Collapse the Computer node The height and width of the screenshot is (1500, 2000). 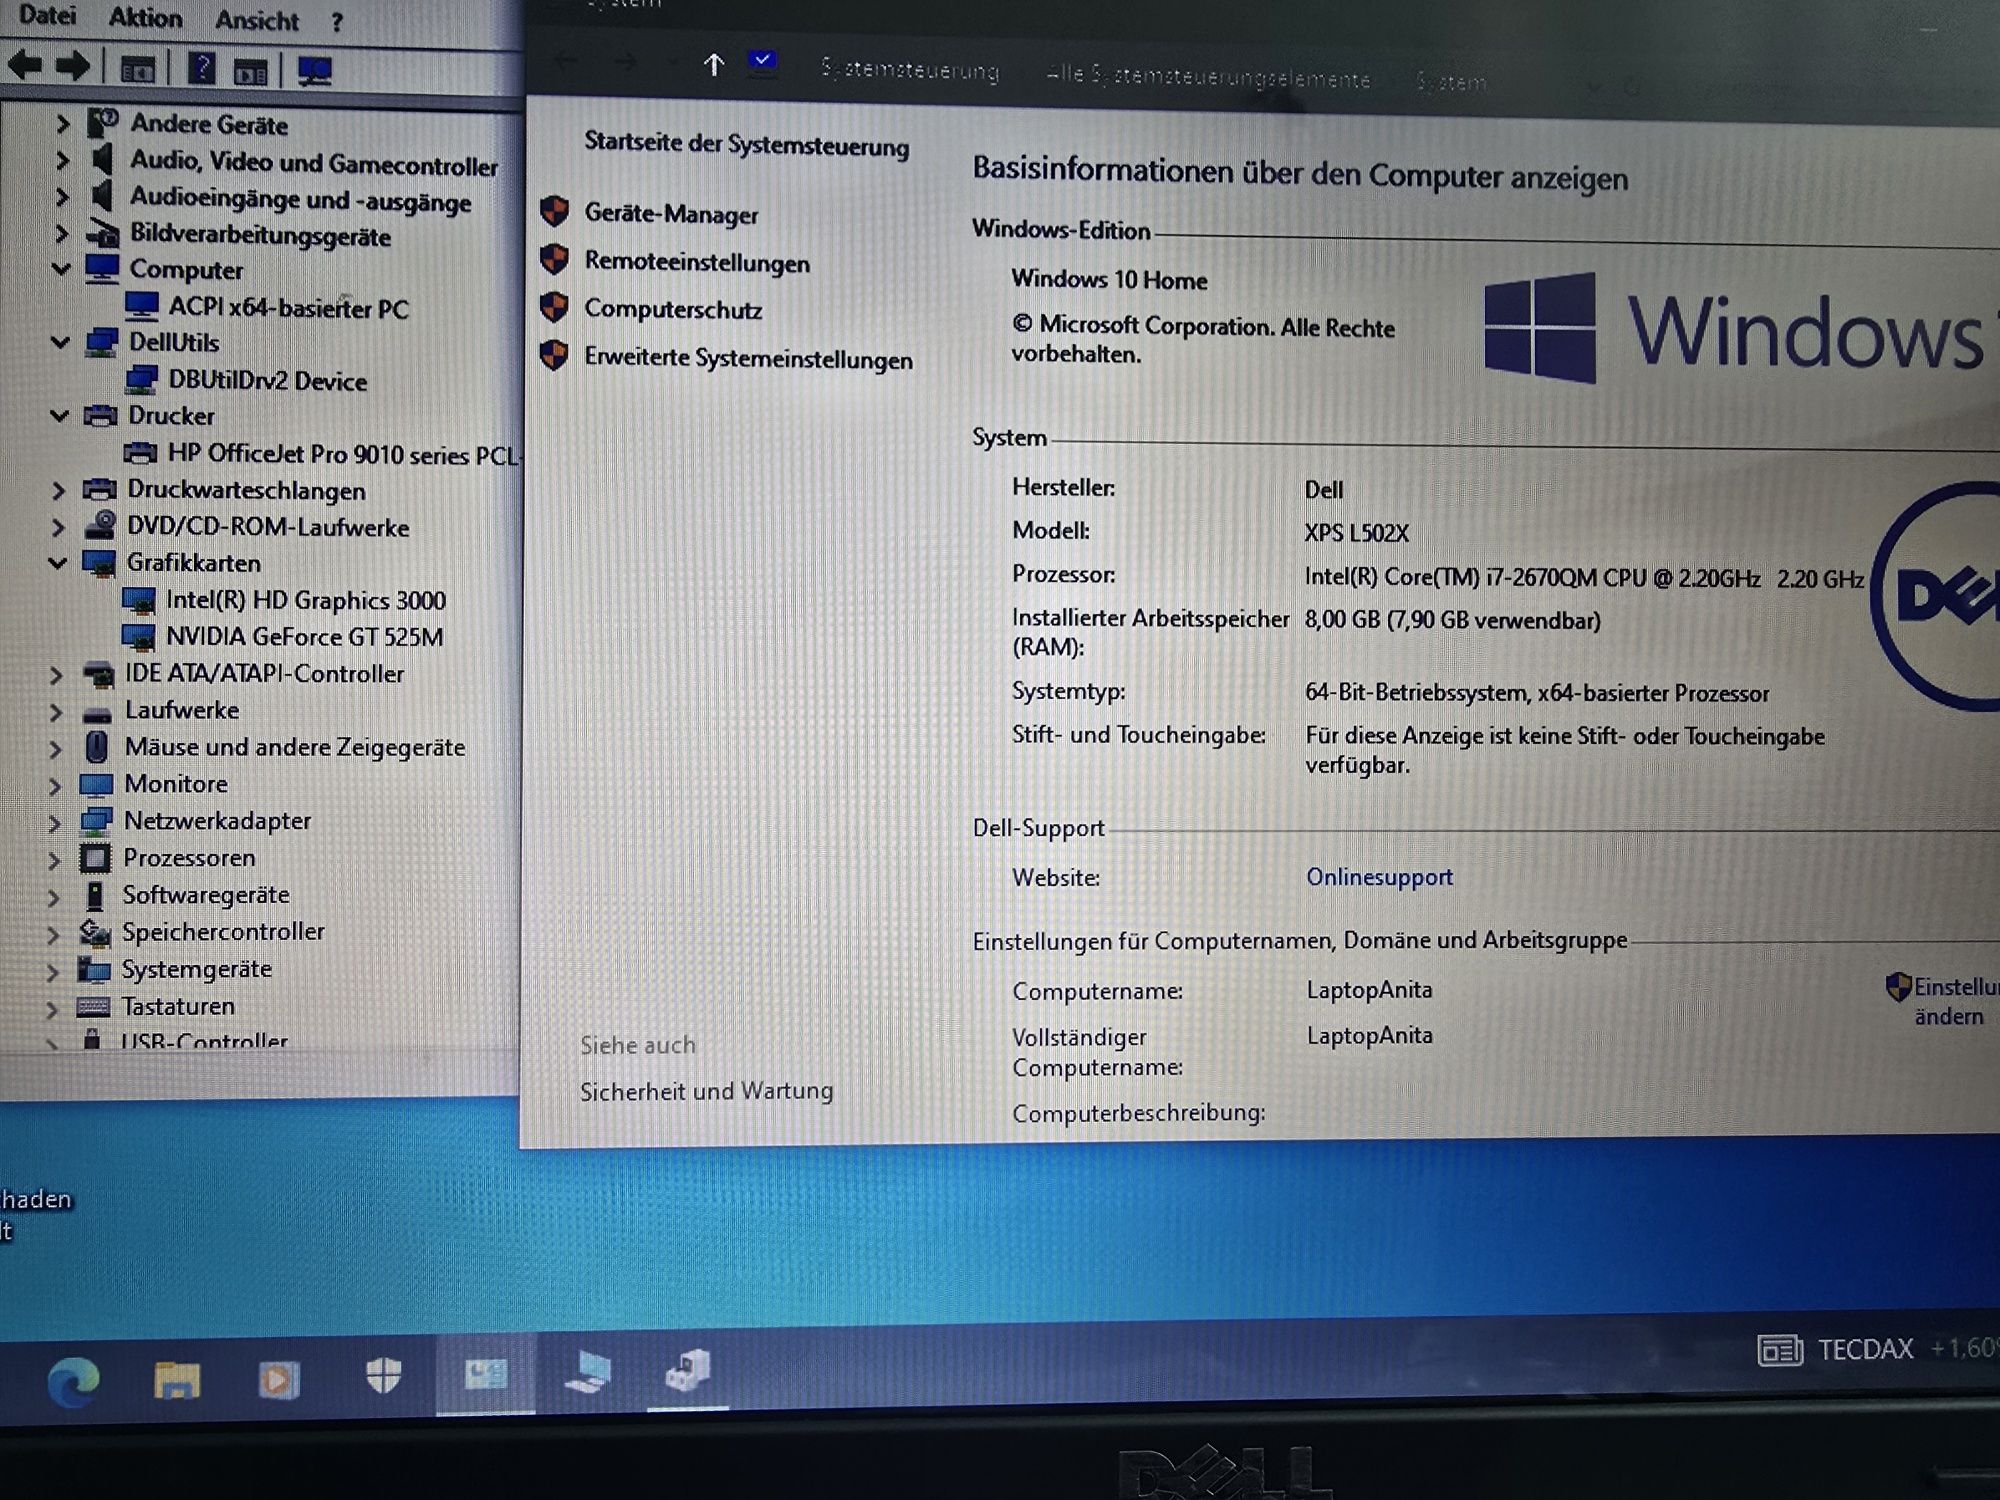click(61, 269)
